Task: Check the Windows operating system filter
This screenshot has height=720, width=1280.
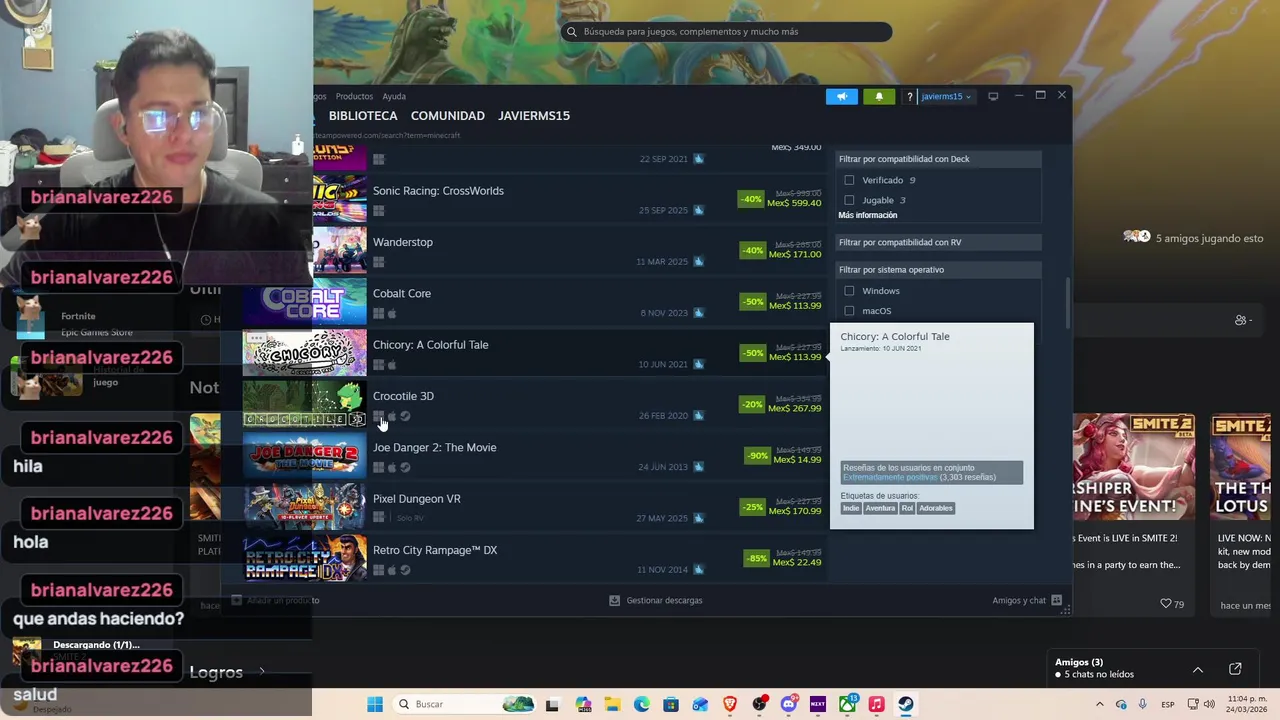Action: click(x=849, y=291)
